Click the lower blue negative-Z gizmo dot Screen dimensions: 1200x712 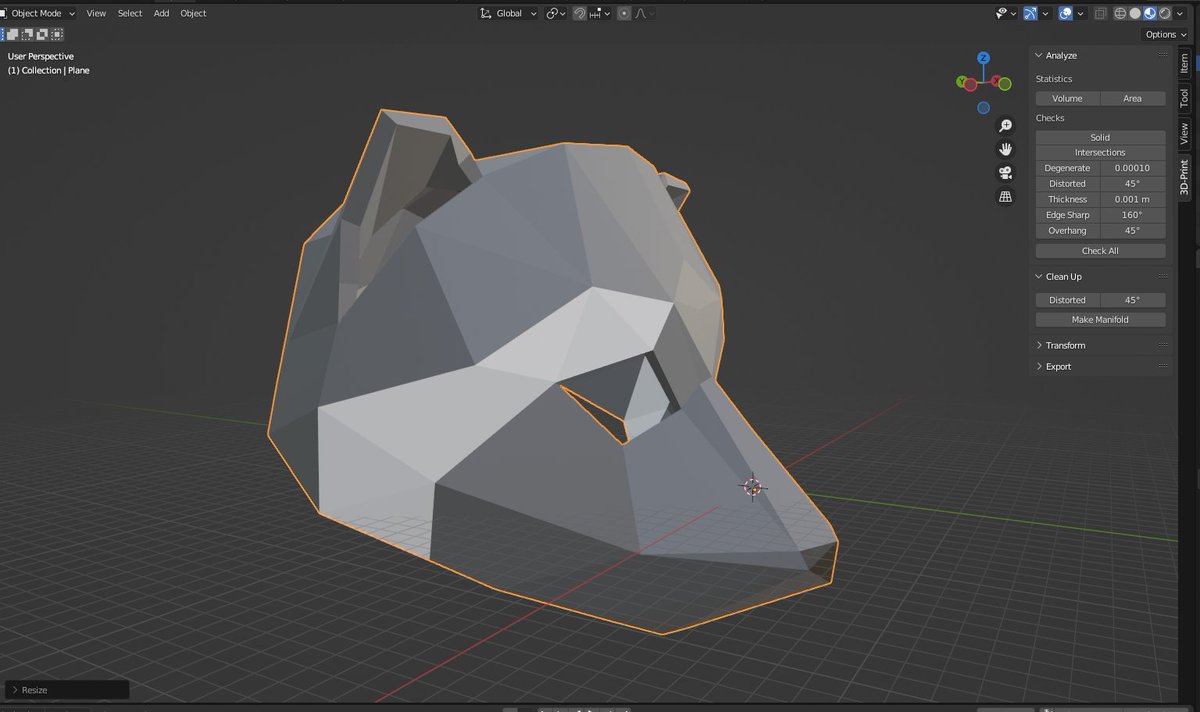coord(984,107)
